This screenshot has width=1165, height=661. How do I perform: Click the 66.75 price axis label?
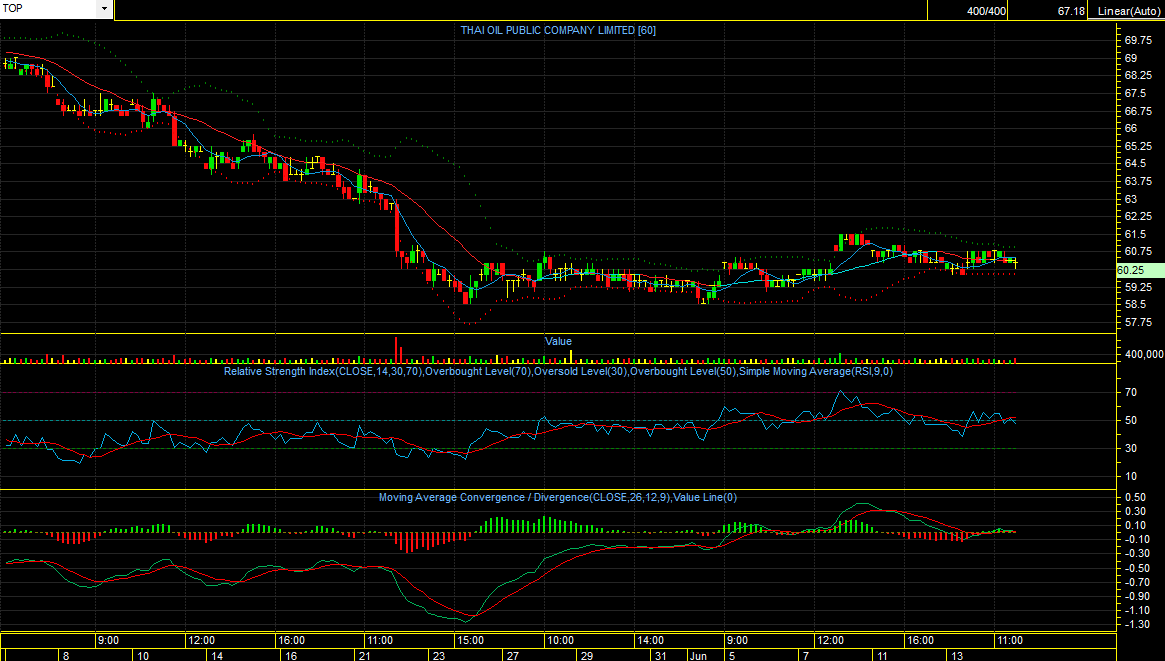pos(1138,111)
